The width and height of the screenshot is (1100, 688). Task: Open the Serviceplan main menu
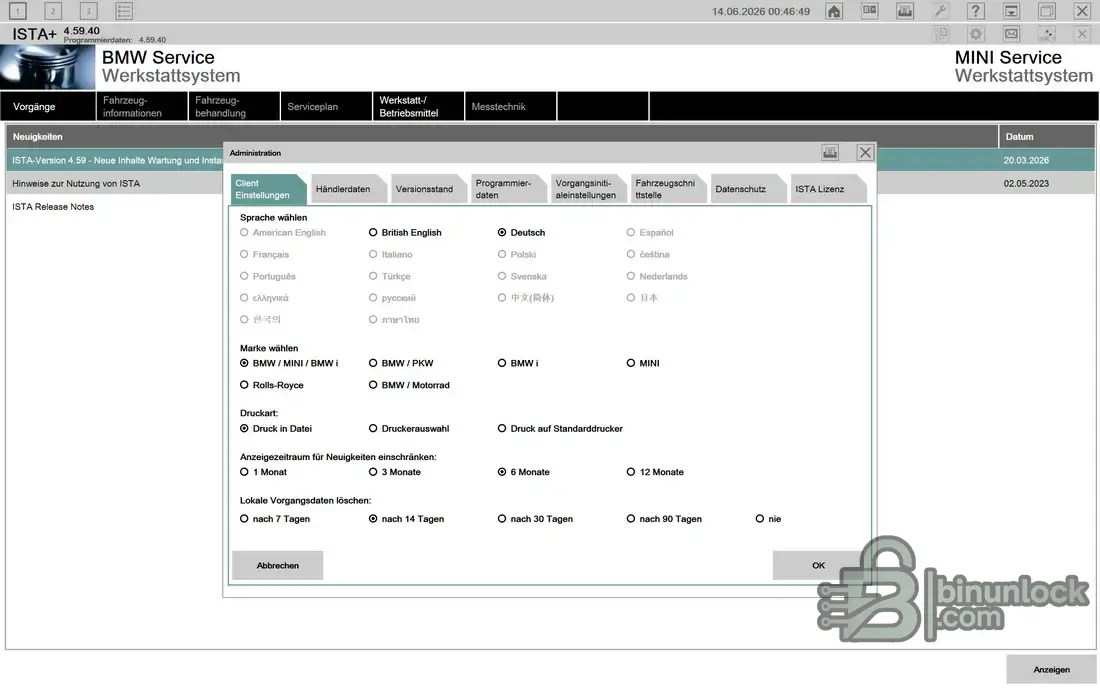click(326, 107)
